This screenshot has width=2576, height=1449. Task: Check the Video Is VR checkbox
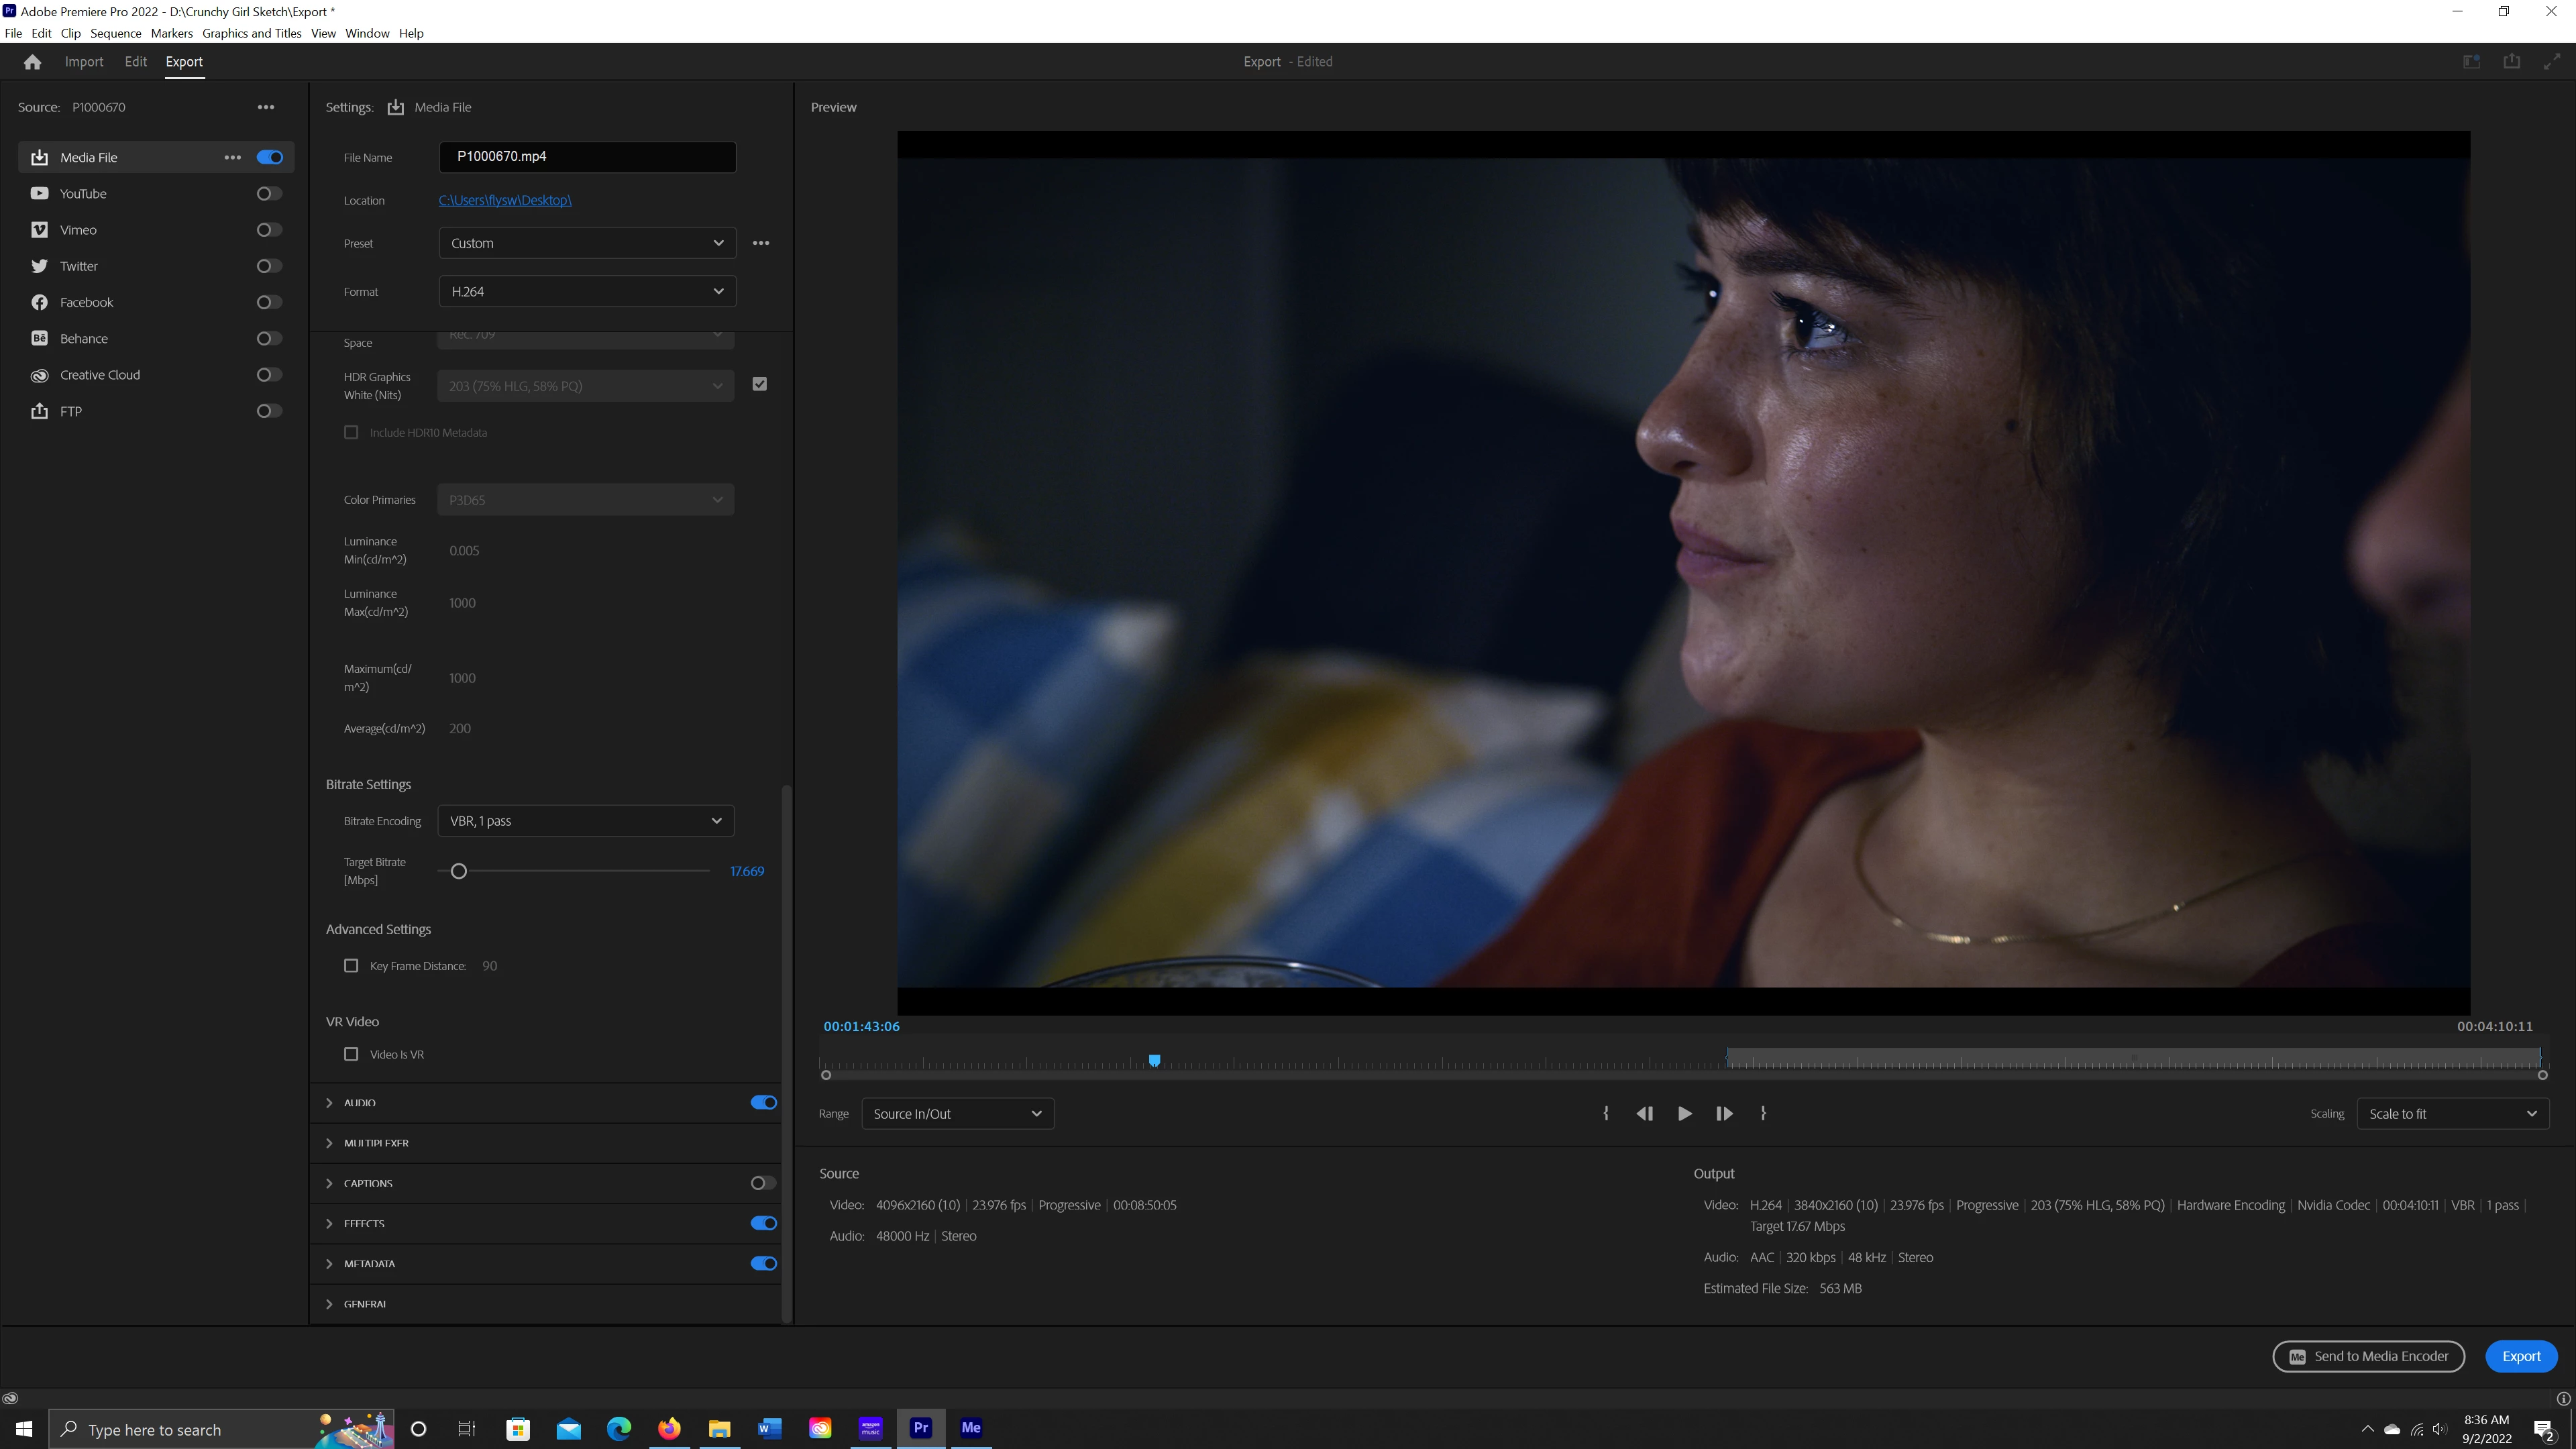351,1054
